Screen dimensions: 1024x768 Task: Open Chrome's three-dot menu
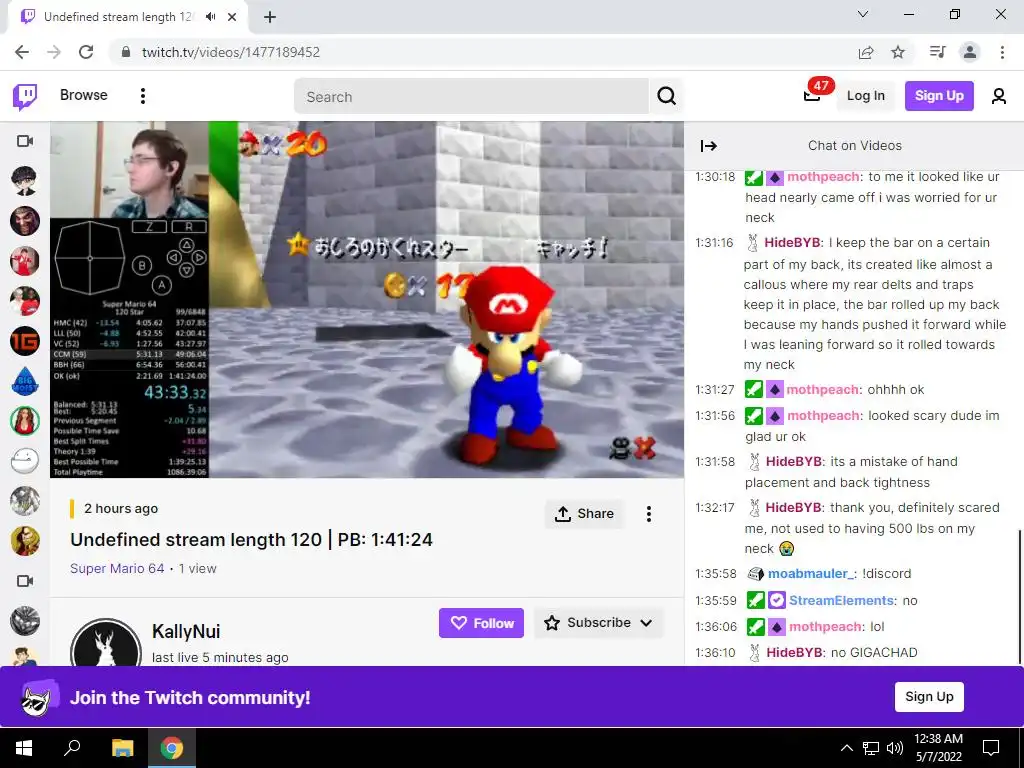coord(1002,52)
